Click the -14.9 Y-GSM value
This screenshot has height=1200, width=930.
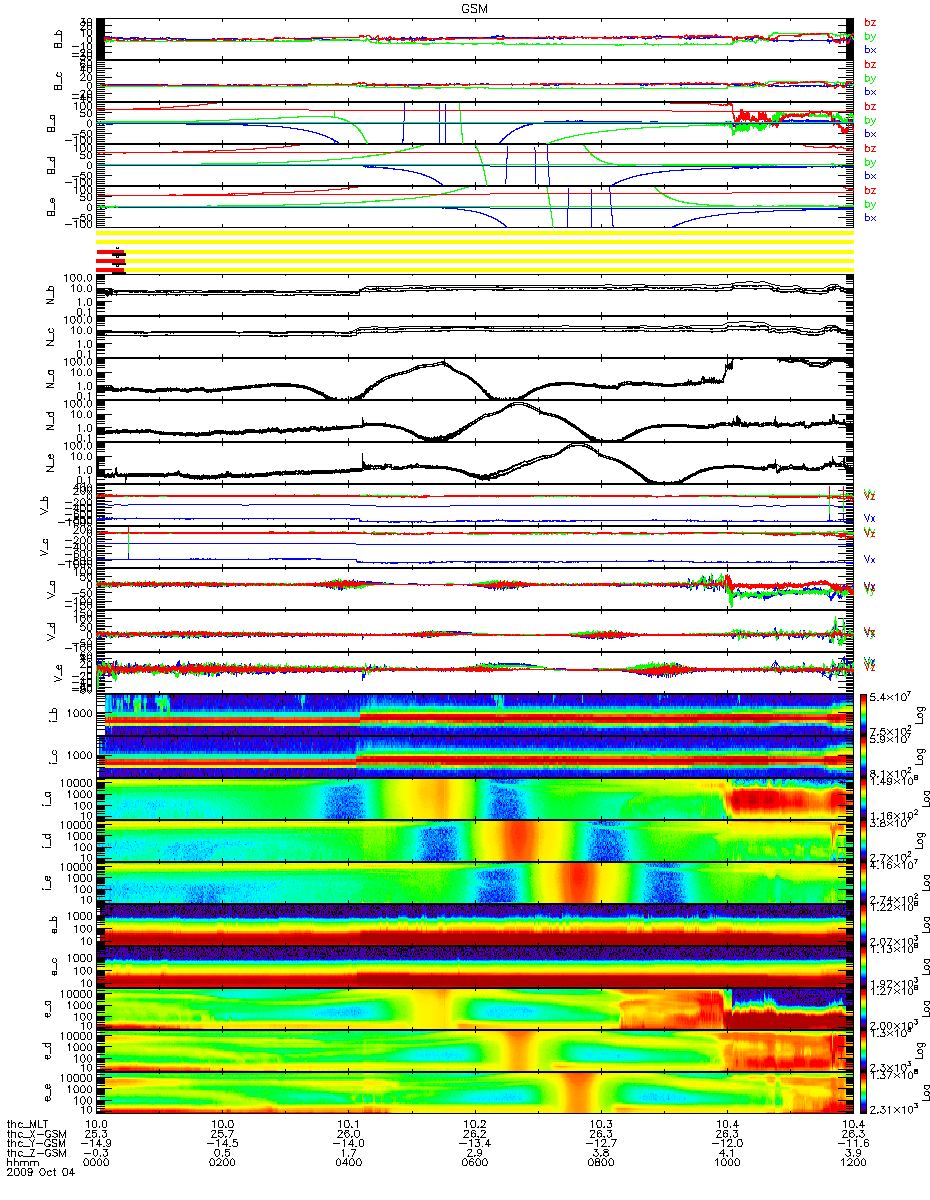click(x=97, y=1145)
